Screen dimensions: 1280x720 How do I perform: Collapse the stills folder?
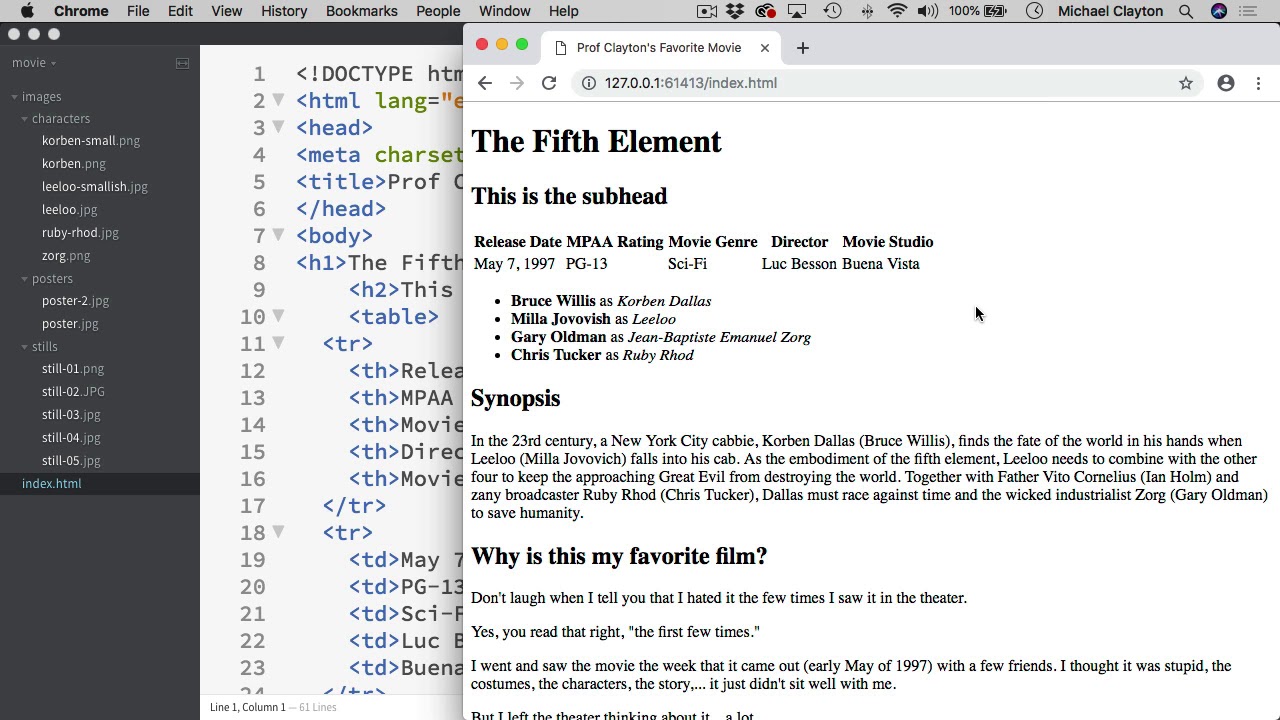point(25,347)
